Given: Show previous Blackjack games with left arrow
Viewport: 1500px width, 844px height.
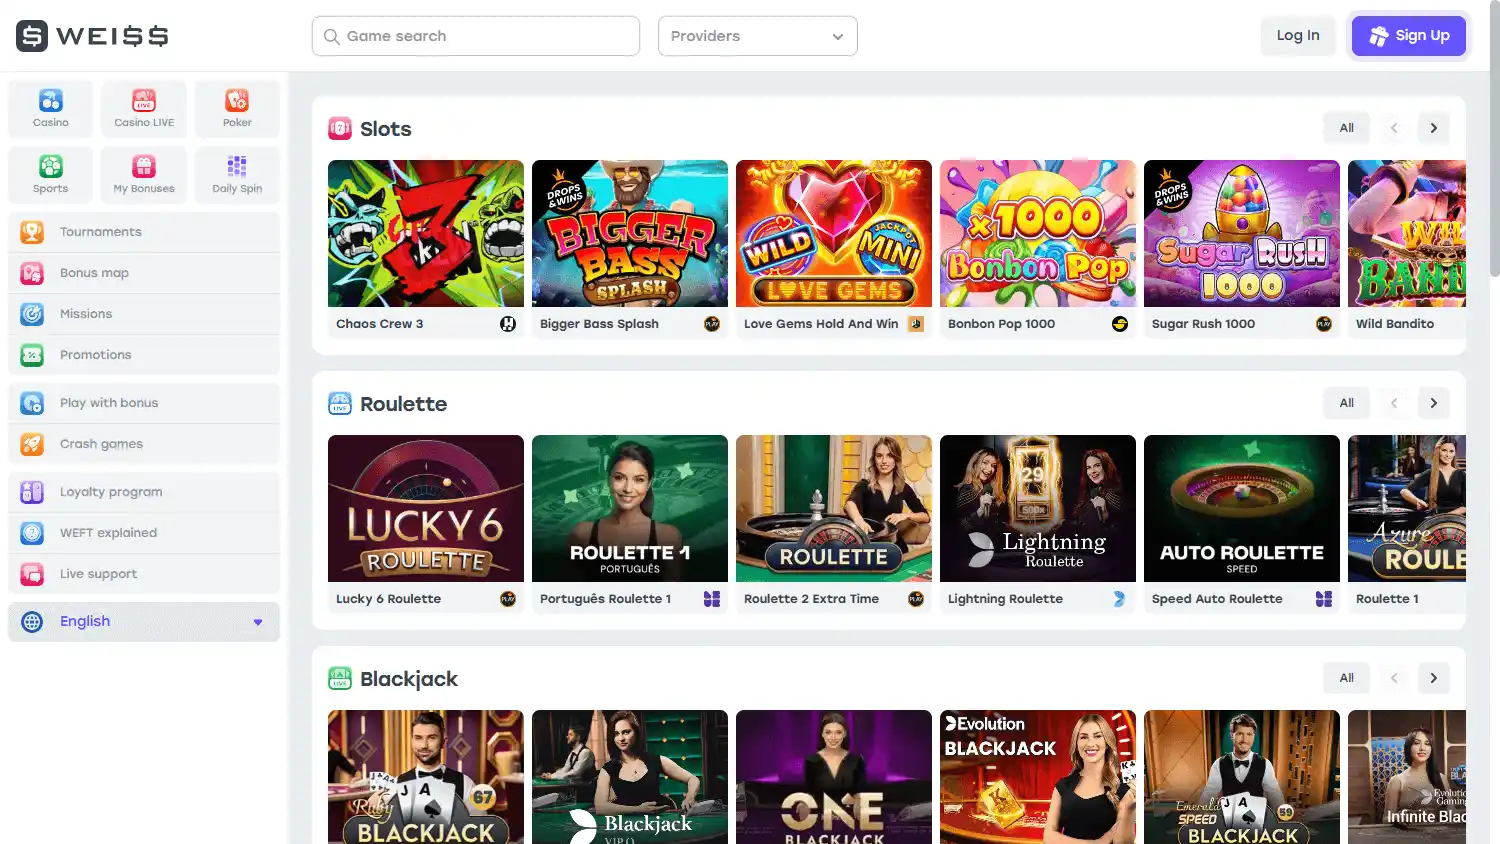Looking at the screenshot, I should pyautogui.click(x=1394, y=678).
